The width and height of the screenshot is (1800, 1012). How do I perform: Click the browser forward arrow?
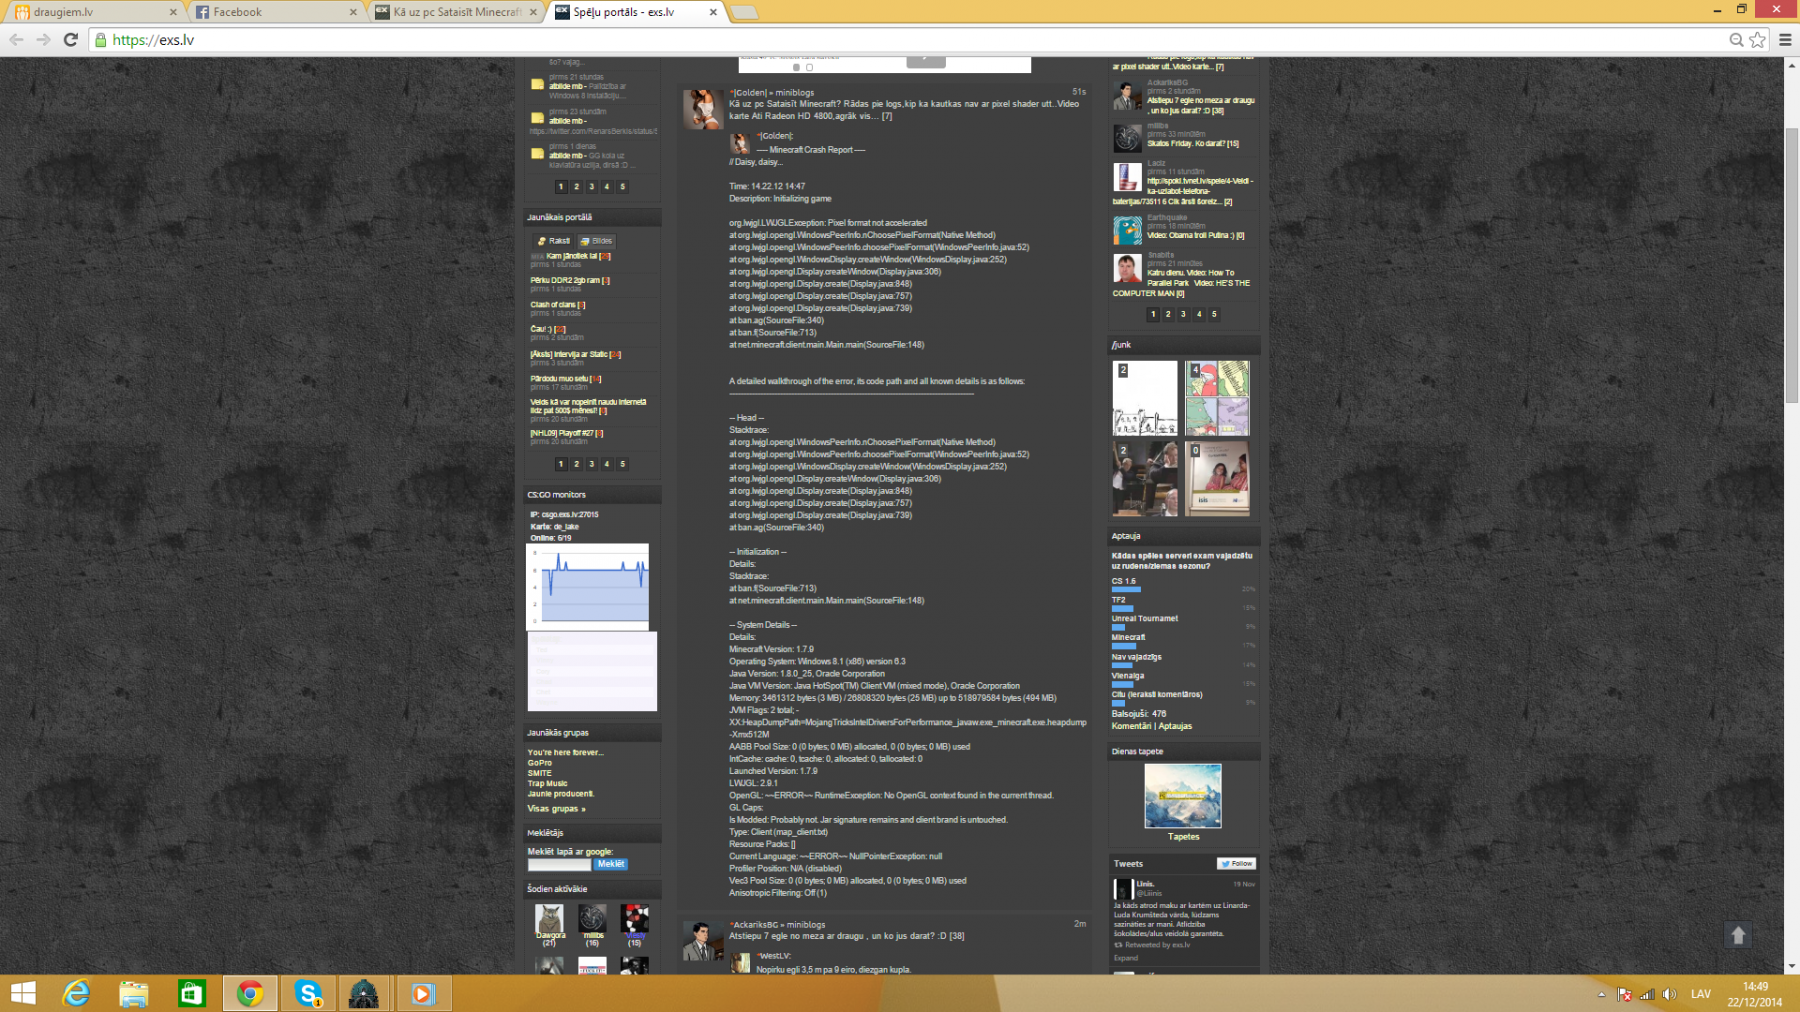(43, 40)
